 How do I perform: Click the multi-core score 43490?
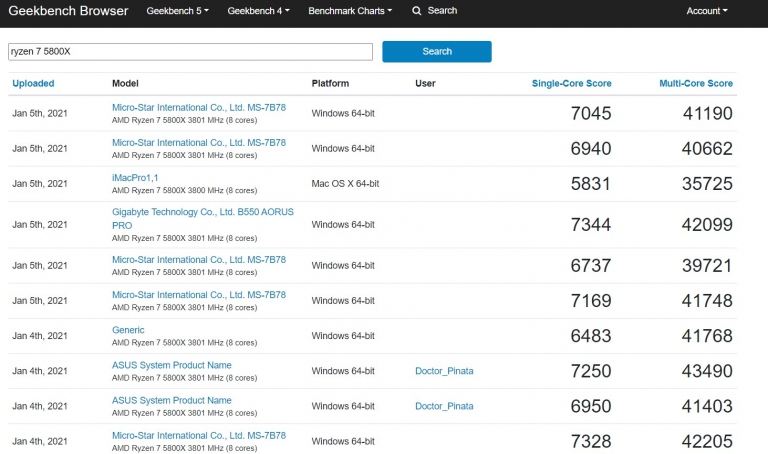pos(707,371)
